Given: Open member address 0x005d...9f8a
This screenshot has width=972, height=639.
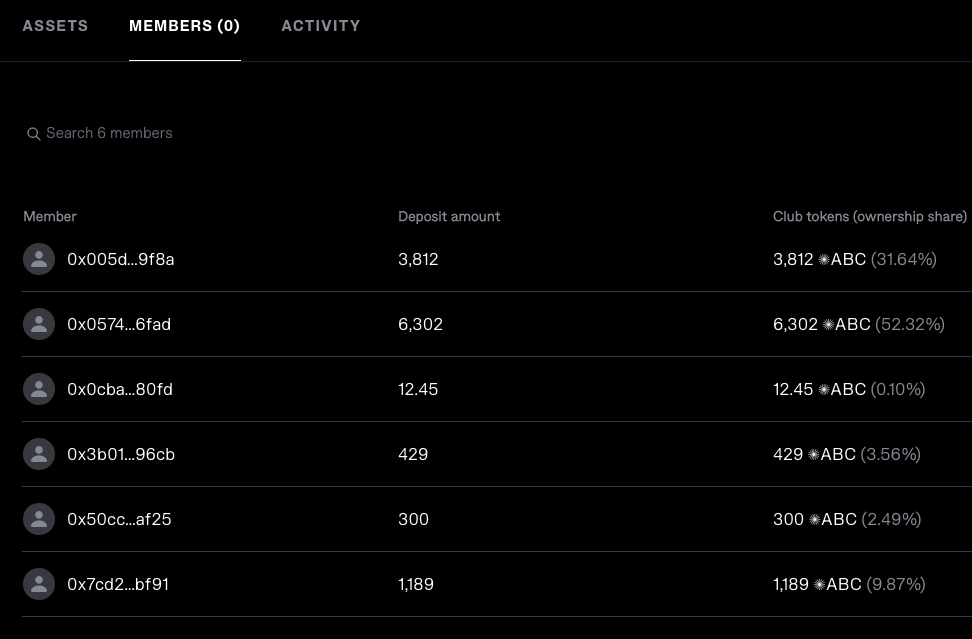Looking at the screenshot, I should coord(121,260).
